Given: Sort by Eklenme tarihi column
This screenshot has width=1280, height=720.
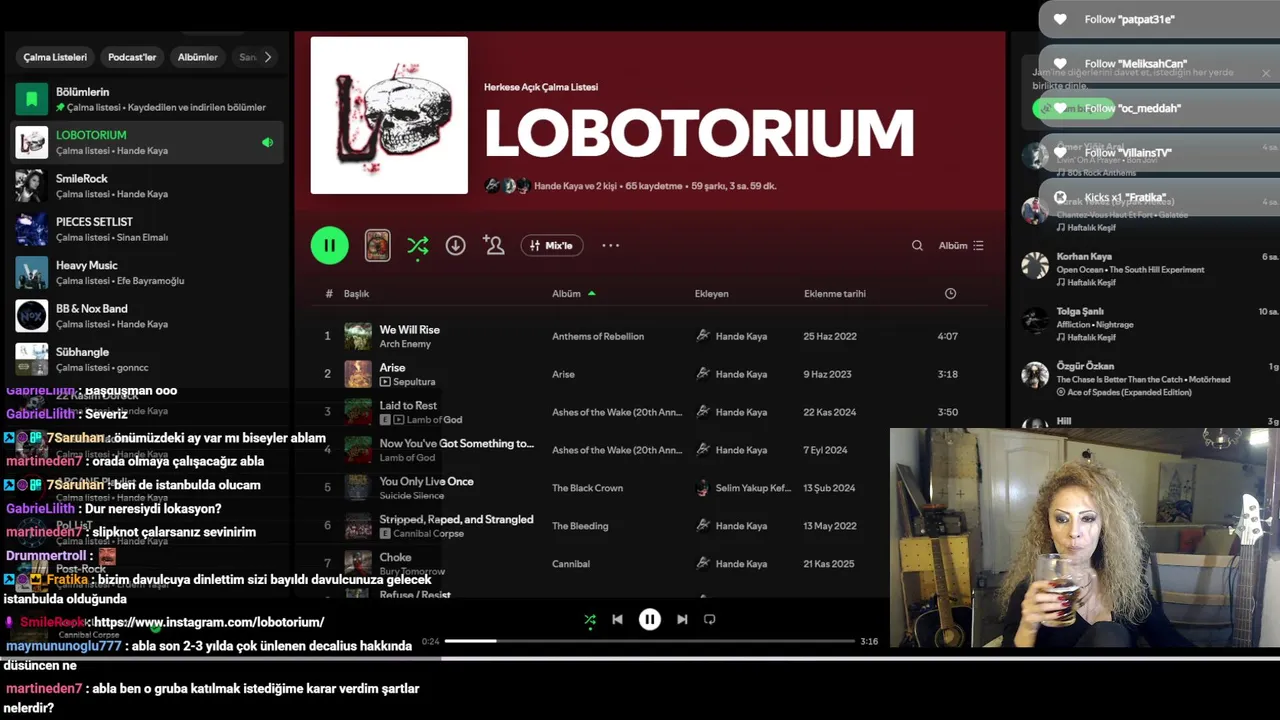Looking at the screenshot, I should point(835,294).
